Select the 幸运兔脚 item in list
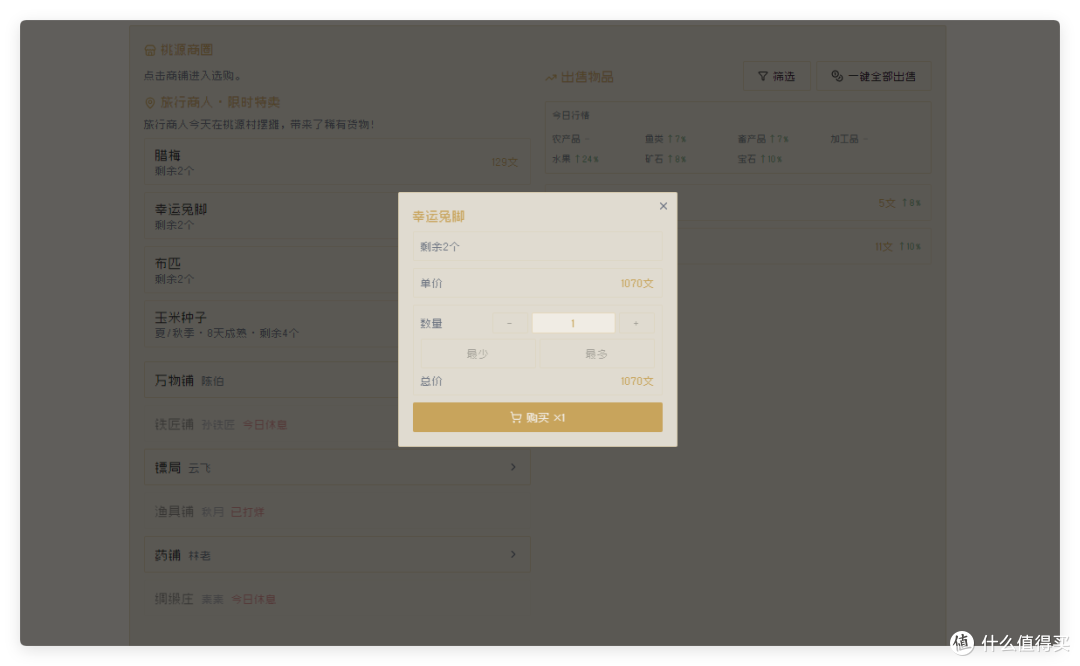The width and height of the screenshot is (1080, 666). [271, 216]
